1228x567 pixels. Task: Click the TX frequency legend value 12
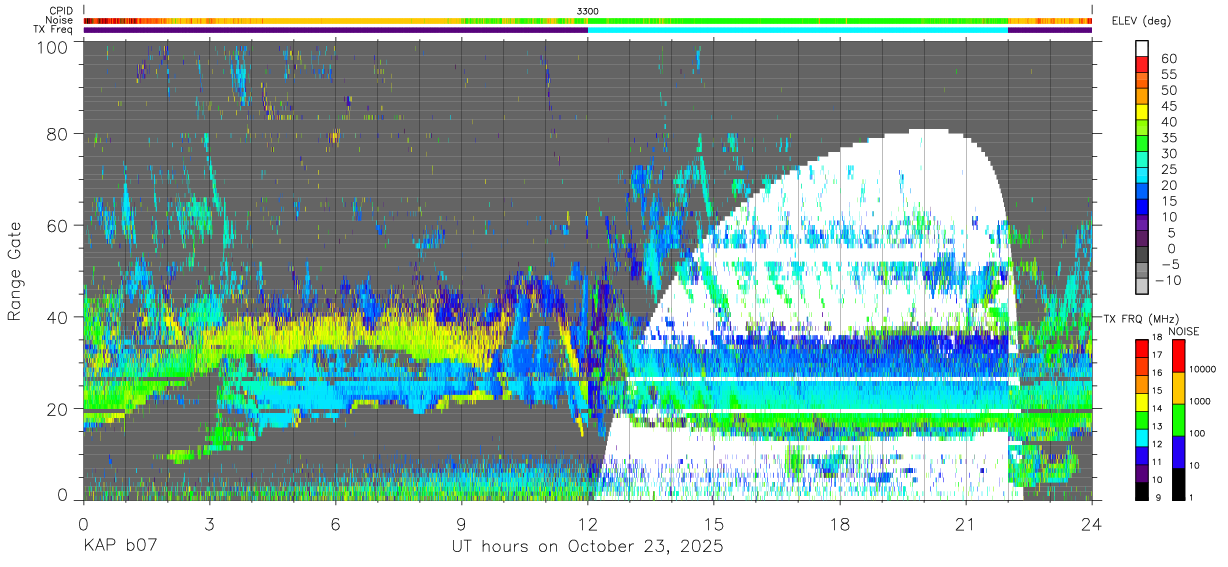1158,444
